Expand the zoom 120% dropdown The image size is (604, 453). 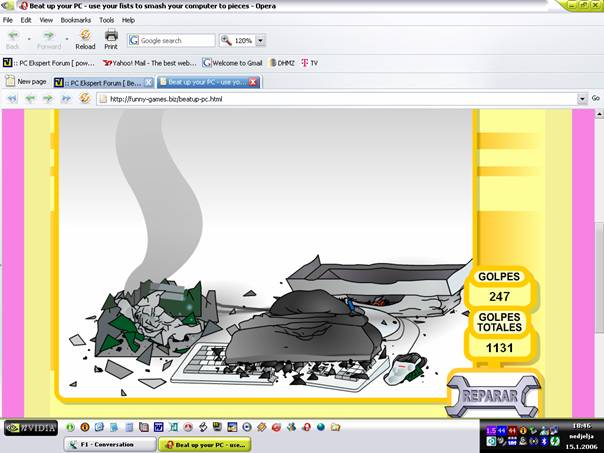(261, 41)
